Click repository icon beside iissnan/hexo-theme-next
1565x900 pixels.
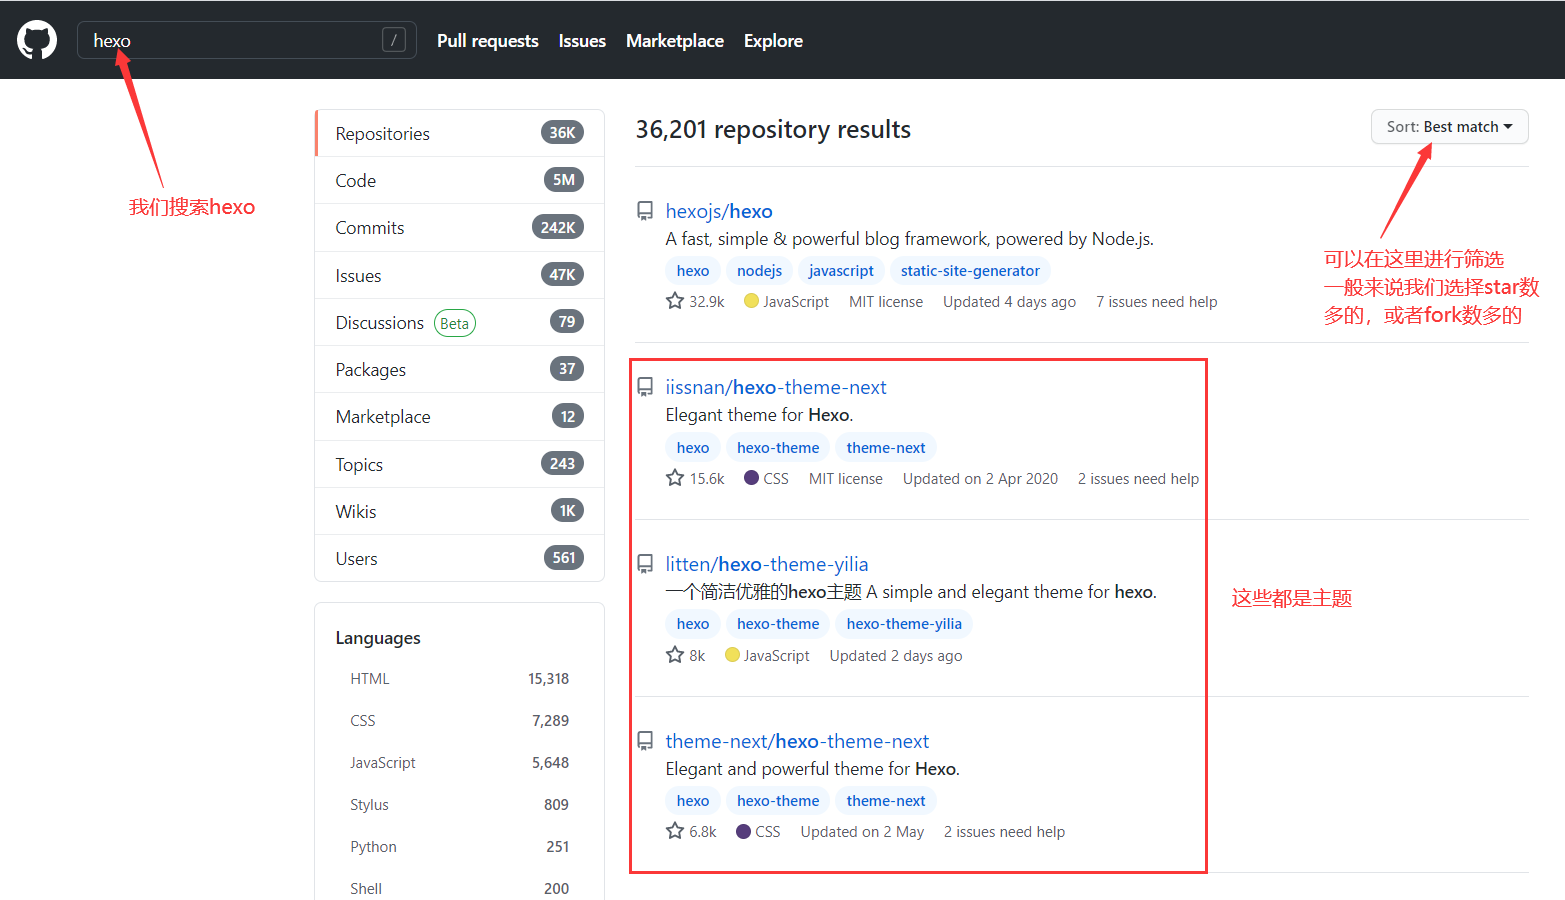646,387
